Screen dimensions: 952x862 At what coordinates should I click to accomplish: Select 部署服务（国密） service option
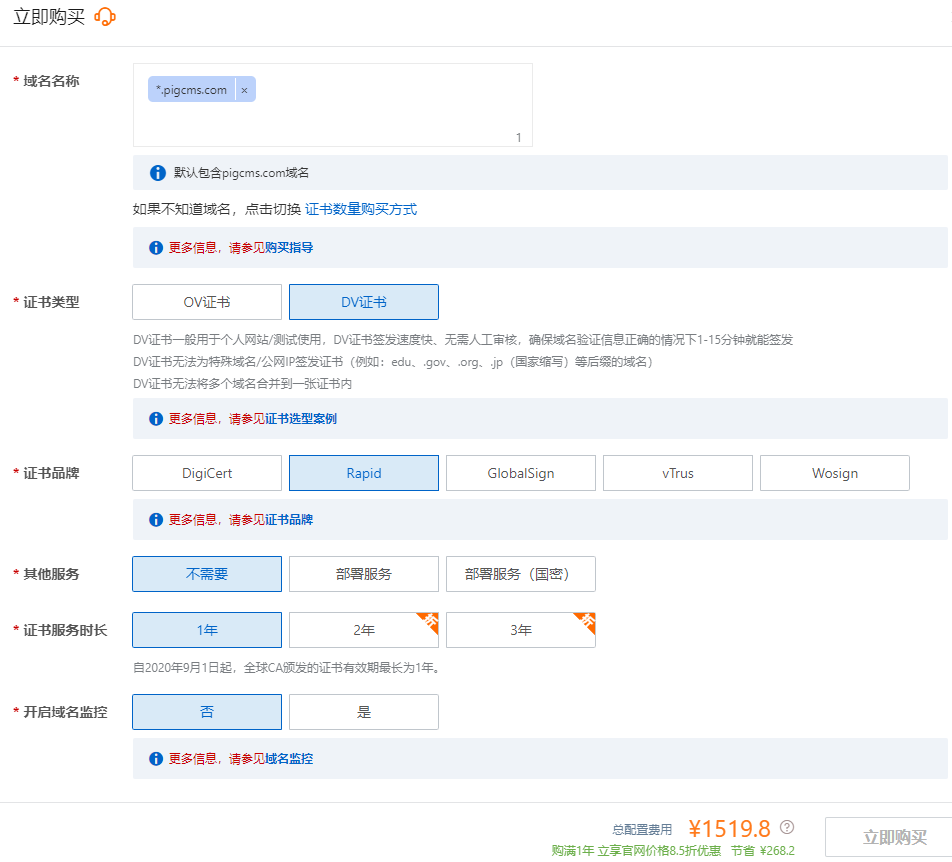[x=520, y=574]
